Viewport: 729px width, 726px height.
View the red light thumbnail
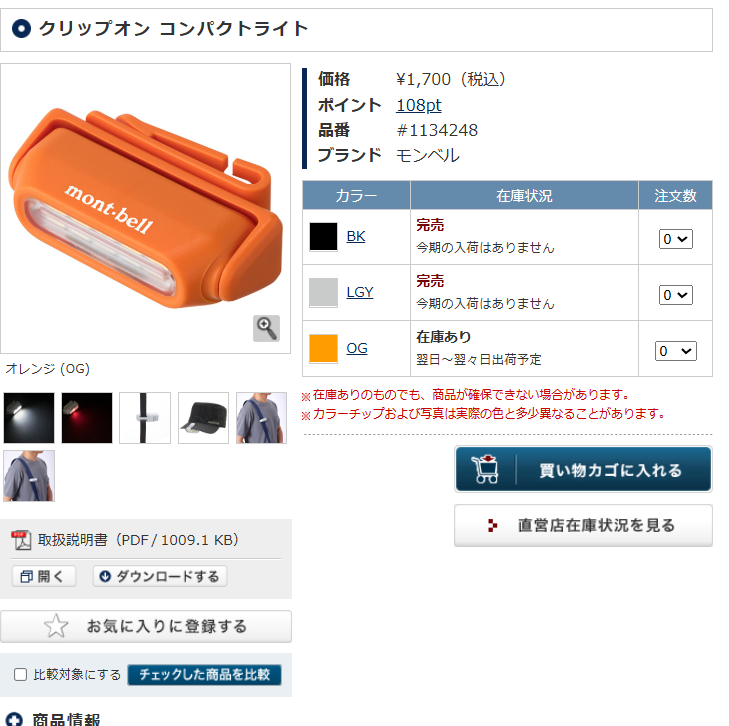87,418
